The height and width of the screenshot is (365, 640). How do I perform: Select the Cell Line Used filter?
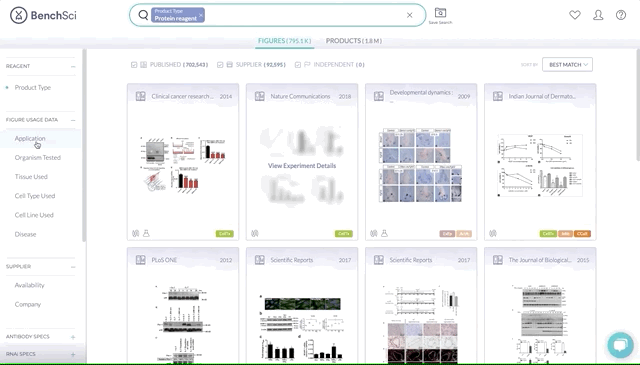click(34, 215)
